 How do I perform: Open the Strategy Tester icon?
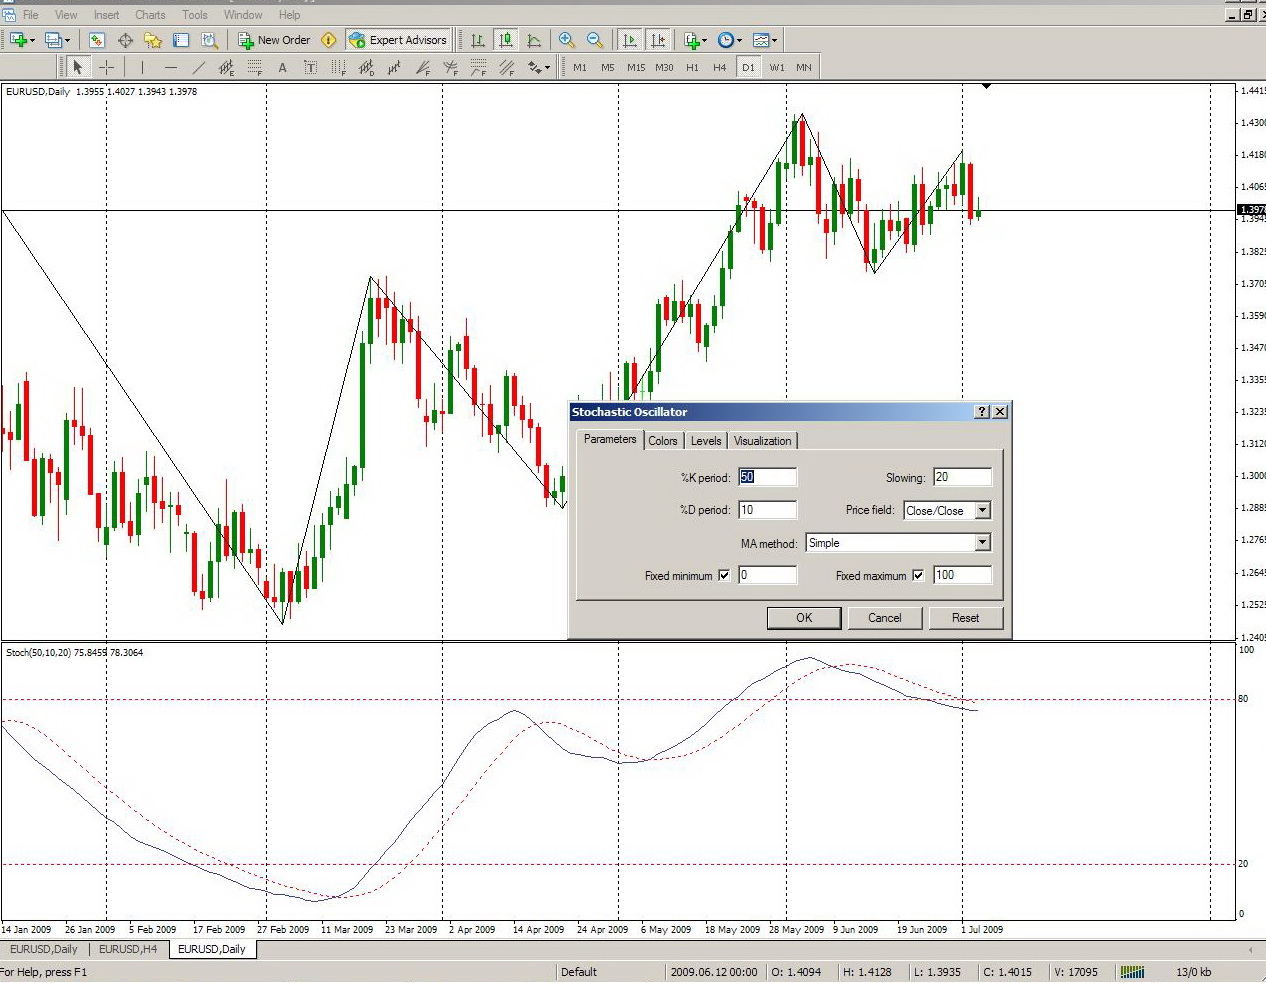click(x=209, y=40)
